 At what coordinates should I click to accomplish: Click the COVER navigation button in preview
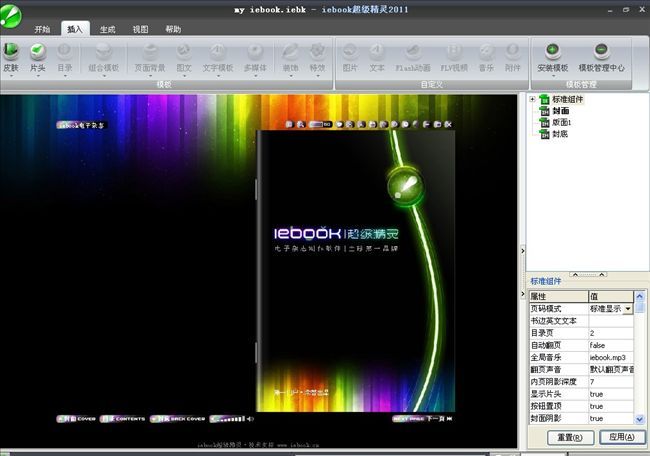click(x=76, y=419)
